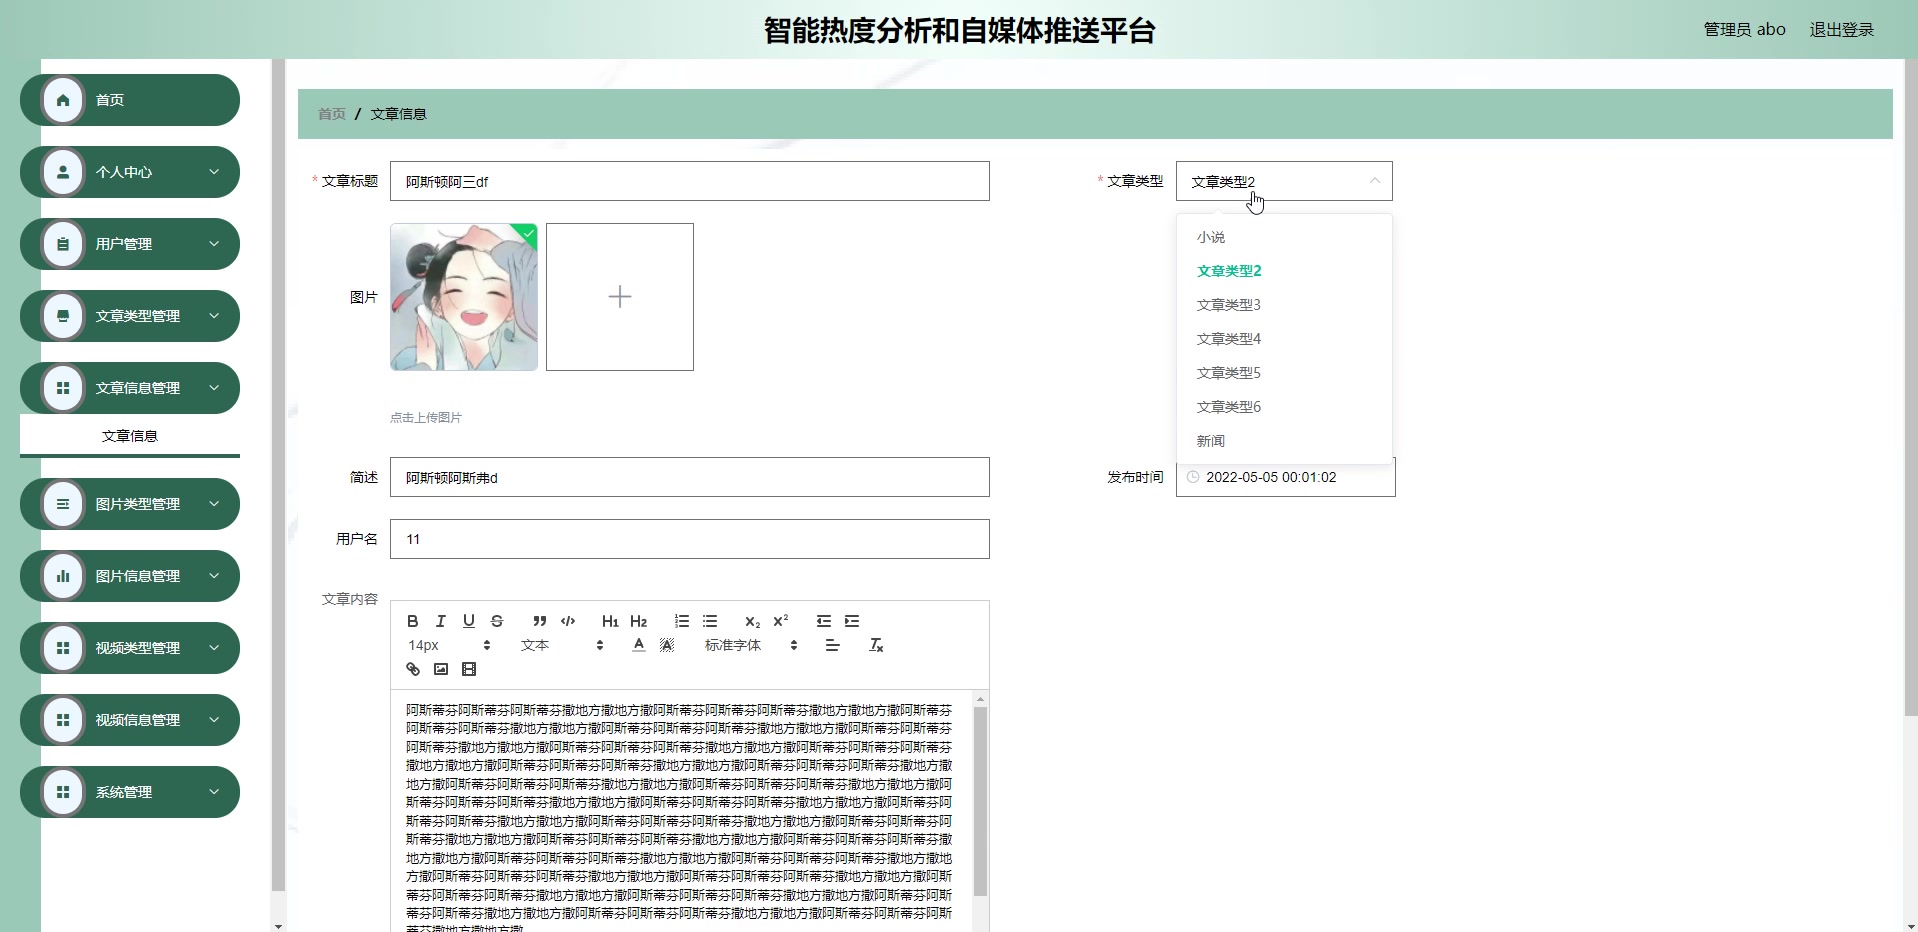
Task: Click the 退出登录 logout link
Action: [x=1841, y=29]
